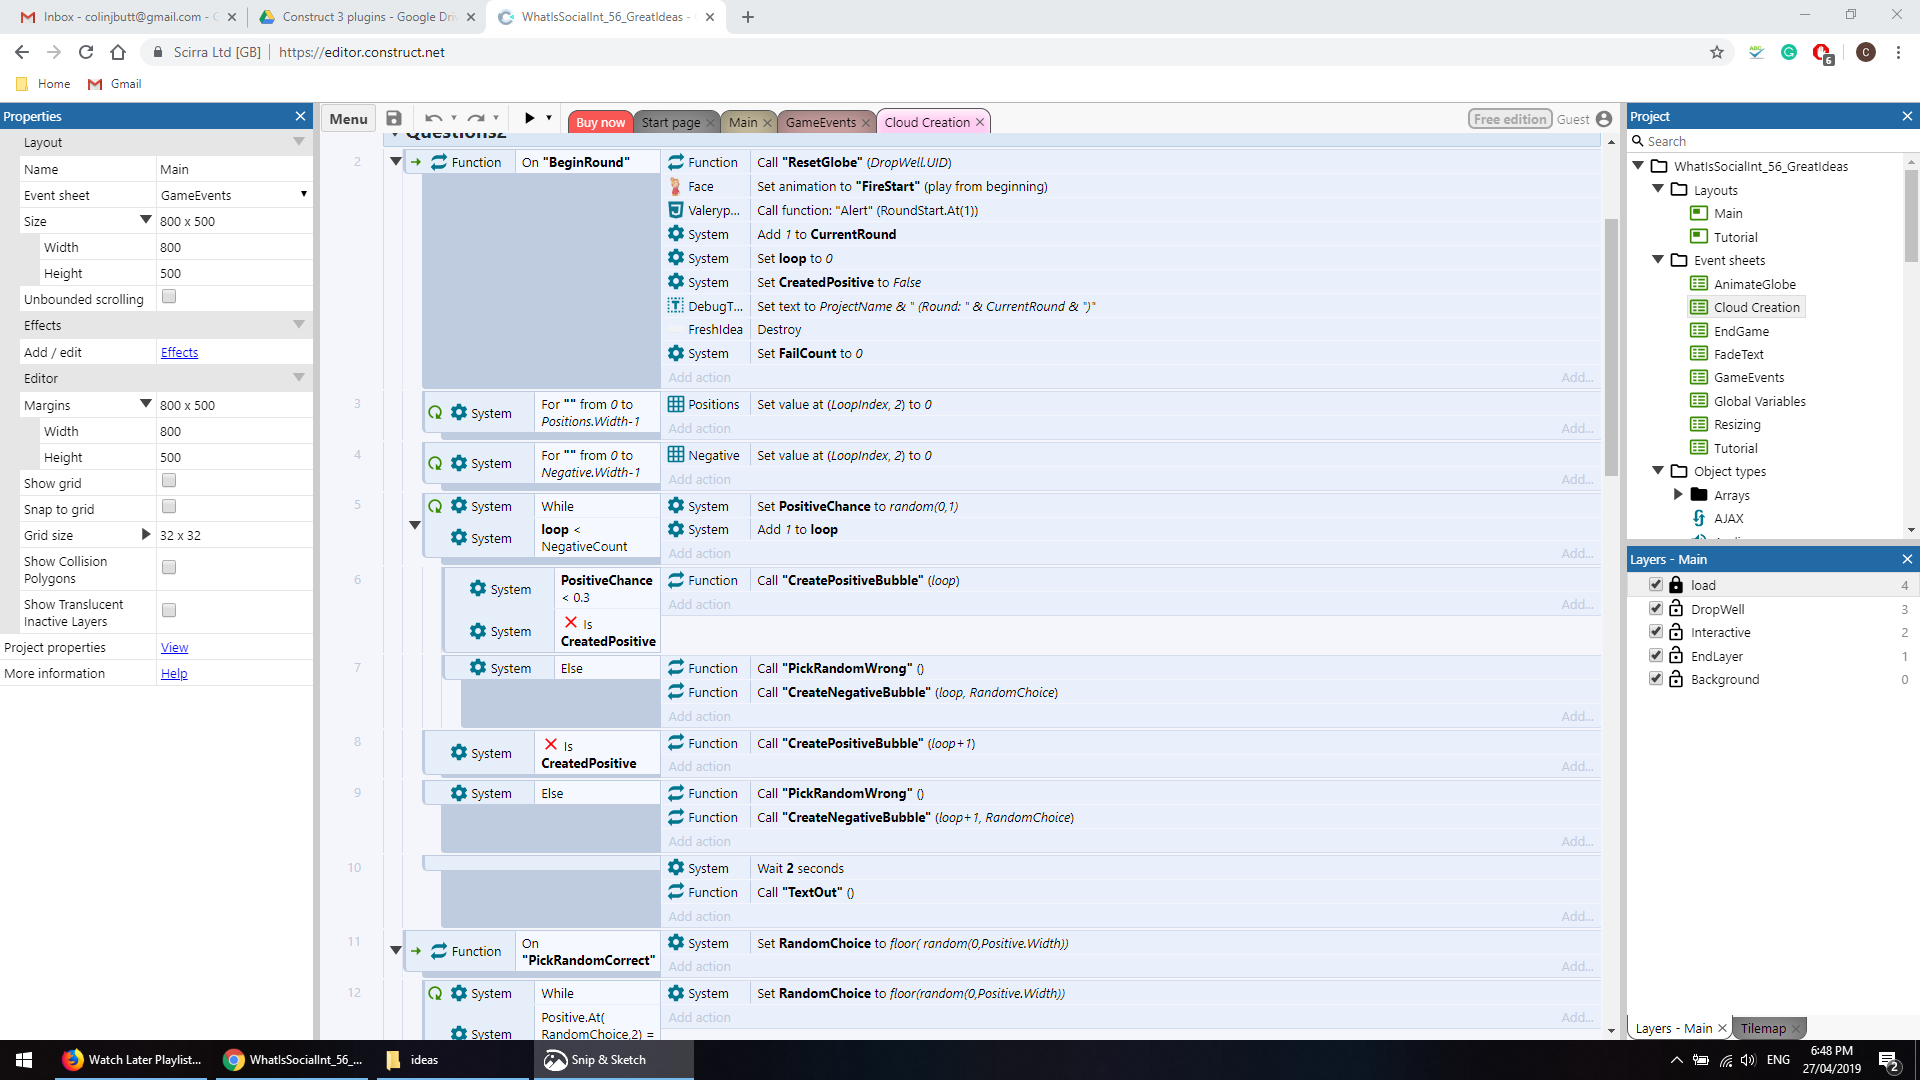The width and height of the screenshot is (1920, 1080).
Task: Close the Layers - Main panel
Action: 1907,559
